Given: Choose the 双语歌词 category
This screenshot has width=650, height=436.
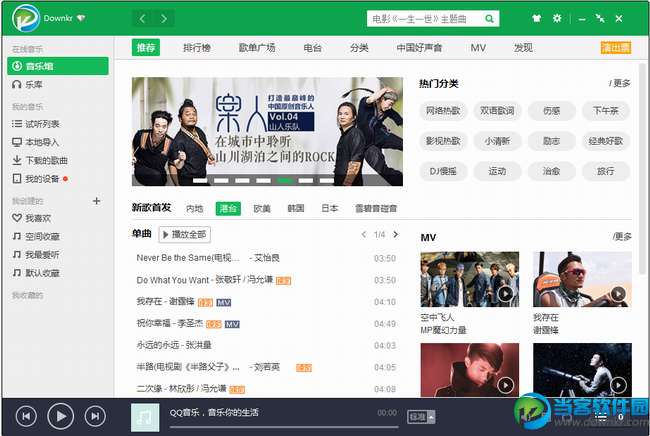Looking at the screenshot, I should click(497, 111).
